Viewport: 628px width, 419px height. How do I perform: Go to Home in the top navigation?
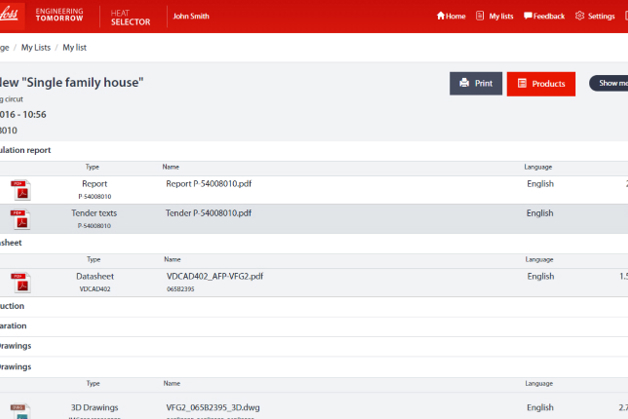pyautogui.click(x=451, y=16)
